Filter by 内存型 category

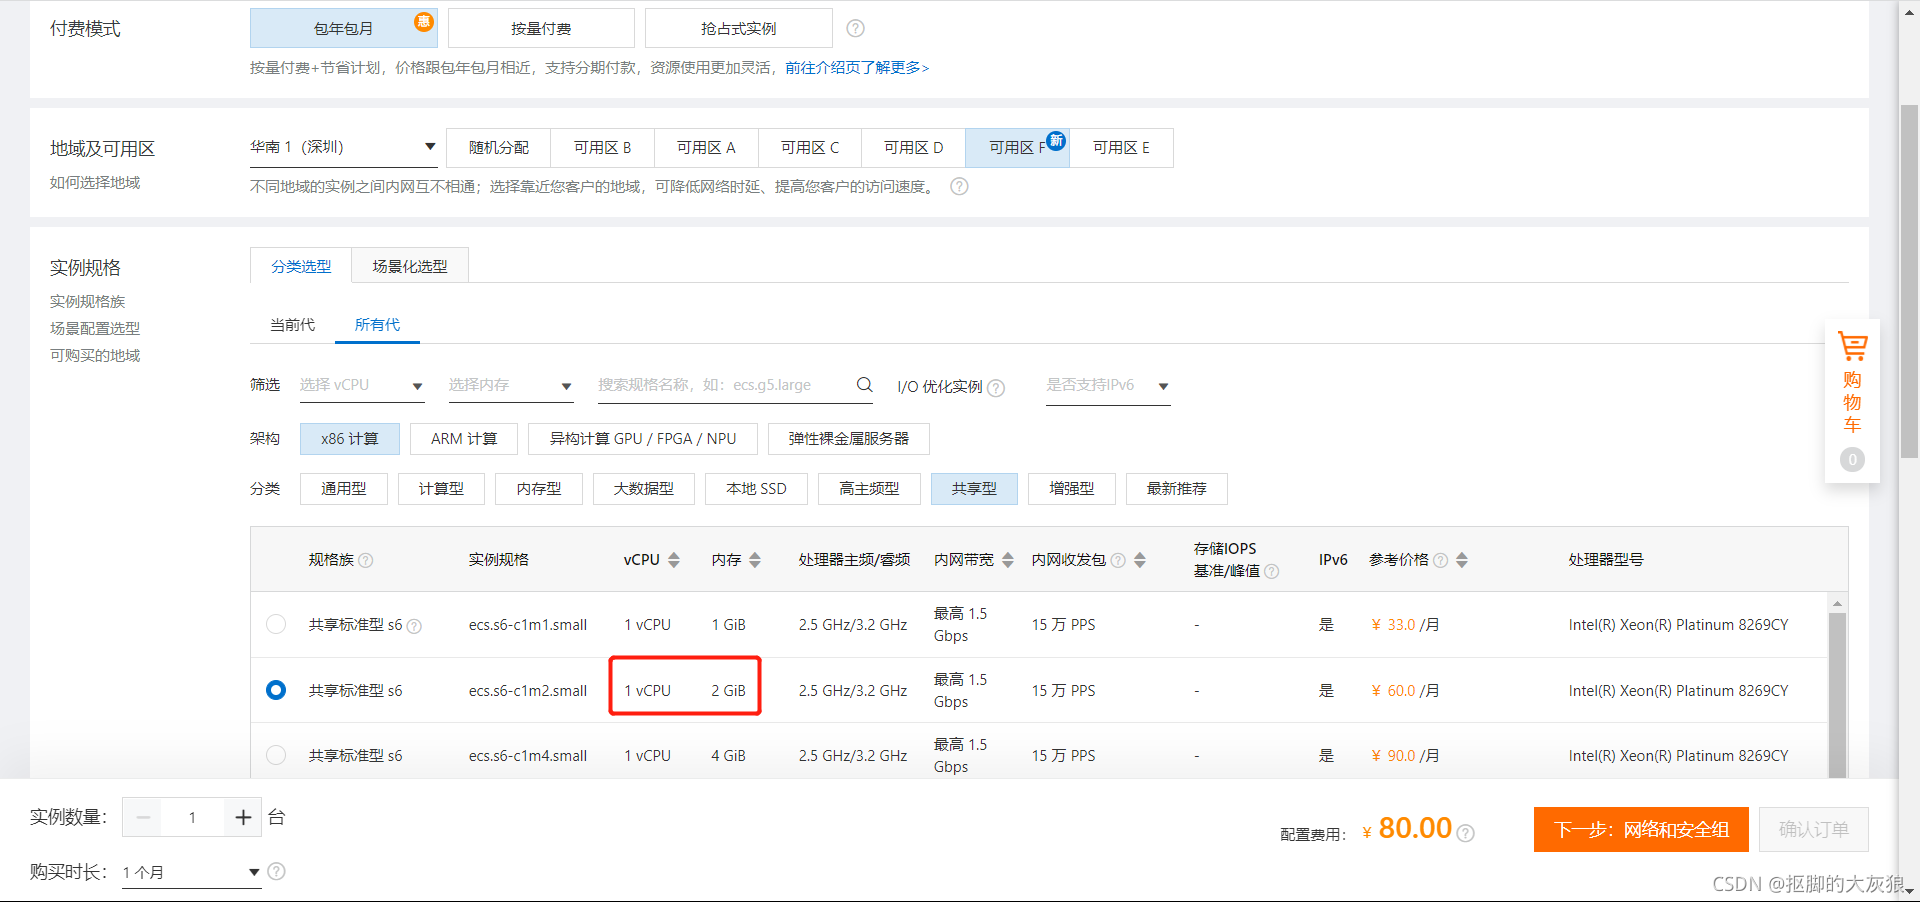click(x=539, y=489)
